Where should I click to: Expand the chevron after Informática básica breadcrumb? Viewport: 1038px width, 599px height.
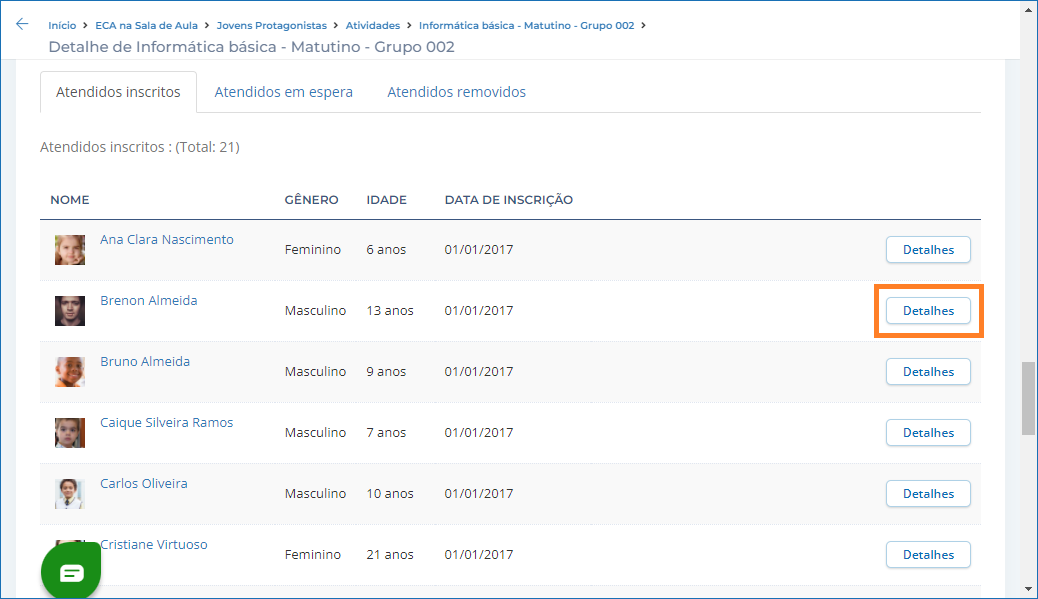pos(646,26)
